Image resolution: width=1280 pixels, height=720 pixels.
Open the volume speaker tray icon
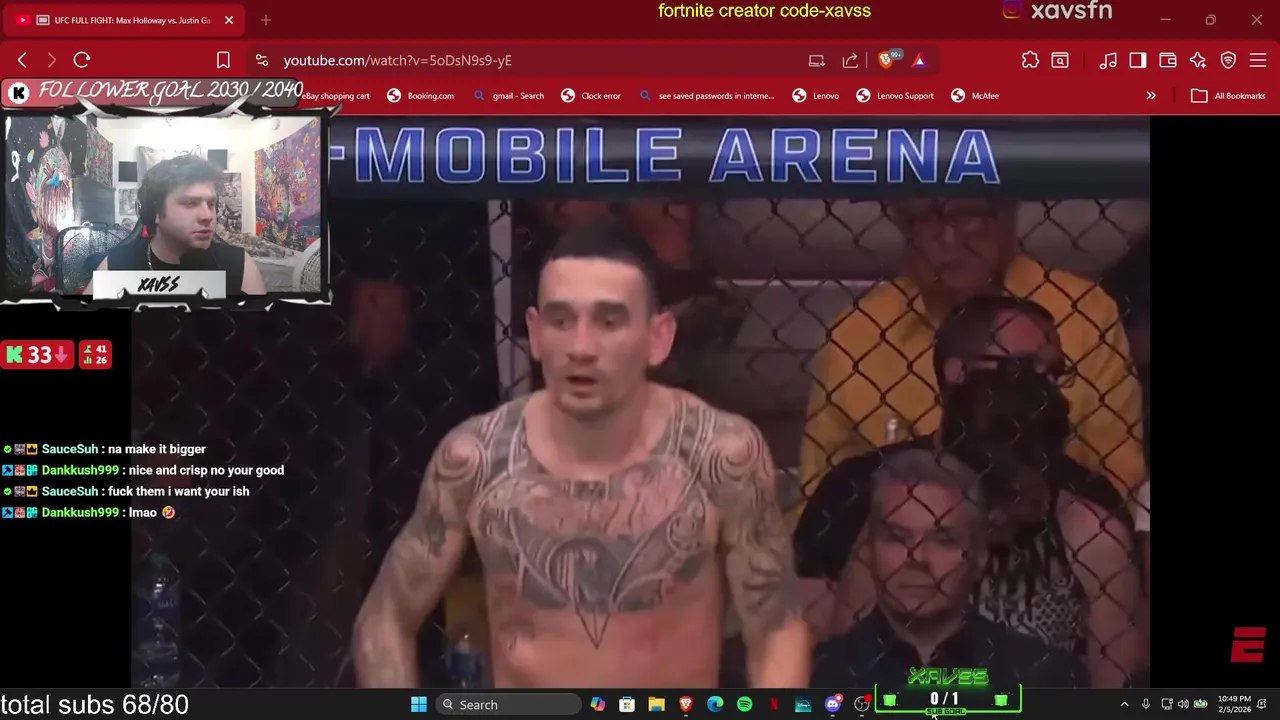[1183, 705]
